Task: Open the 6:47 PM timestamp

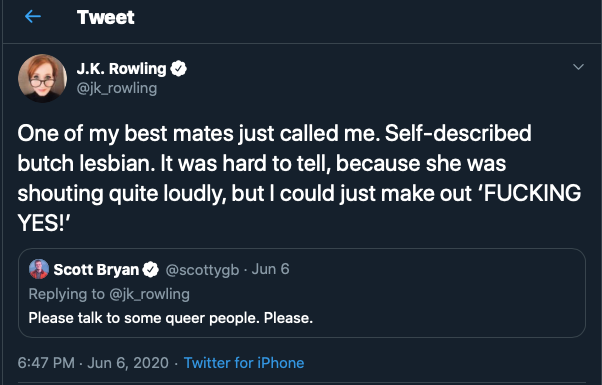Action: [x=46, y=363]
